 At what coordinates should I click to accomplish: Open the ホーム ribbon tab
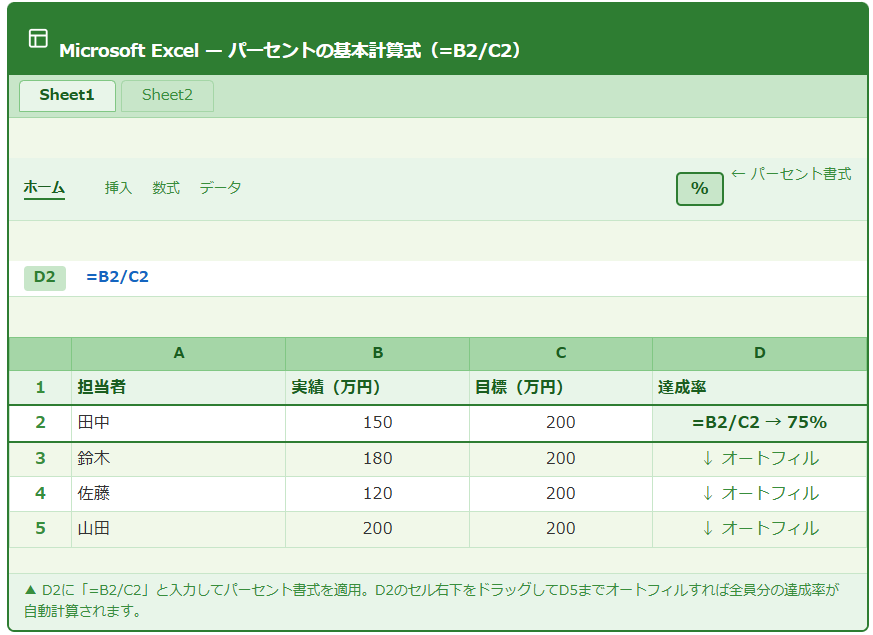[x=44, y=188]
